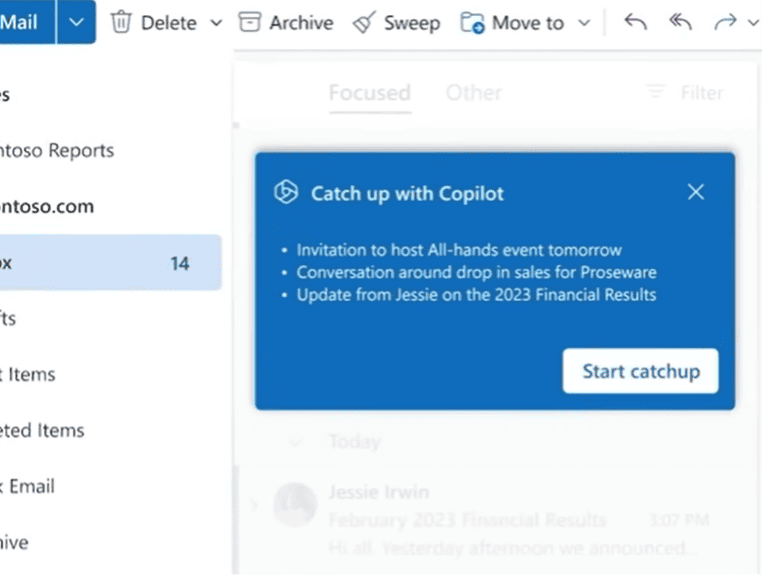Open the Archive folder in sidebar
The height and width of the screenshot is (577, 766).
(x=14, y=543)
